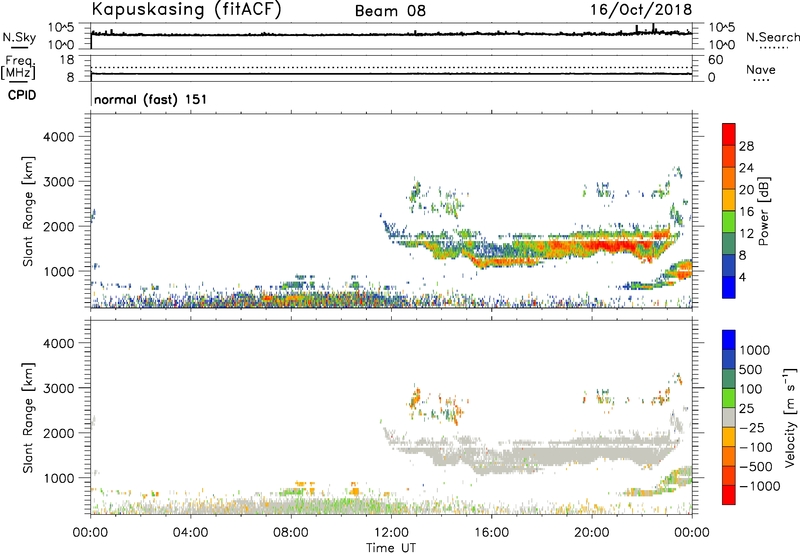Click the Nave legend label
The width and height of the screenshot is (800, 554).
761,69
